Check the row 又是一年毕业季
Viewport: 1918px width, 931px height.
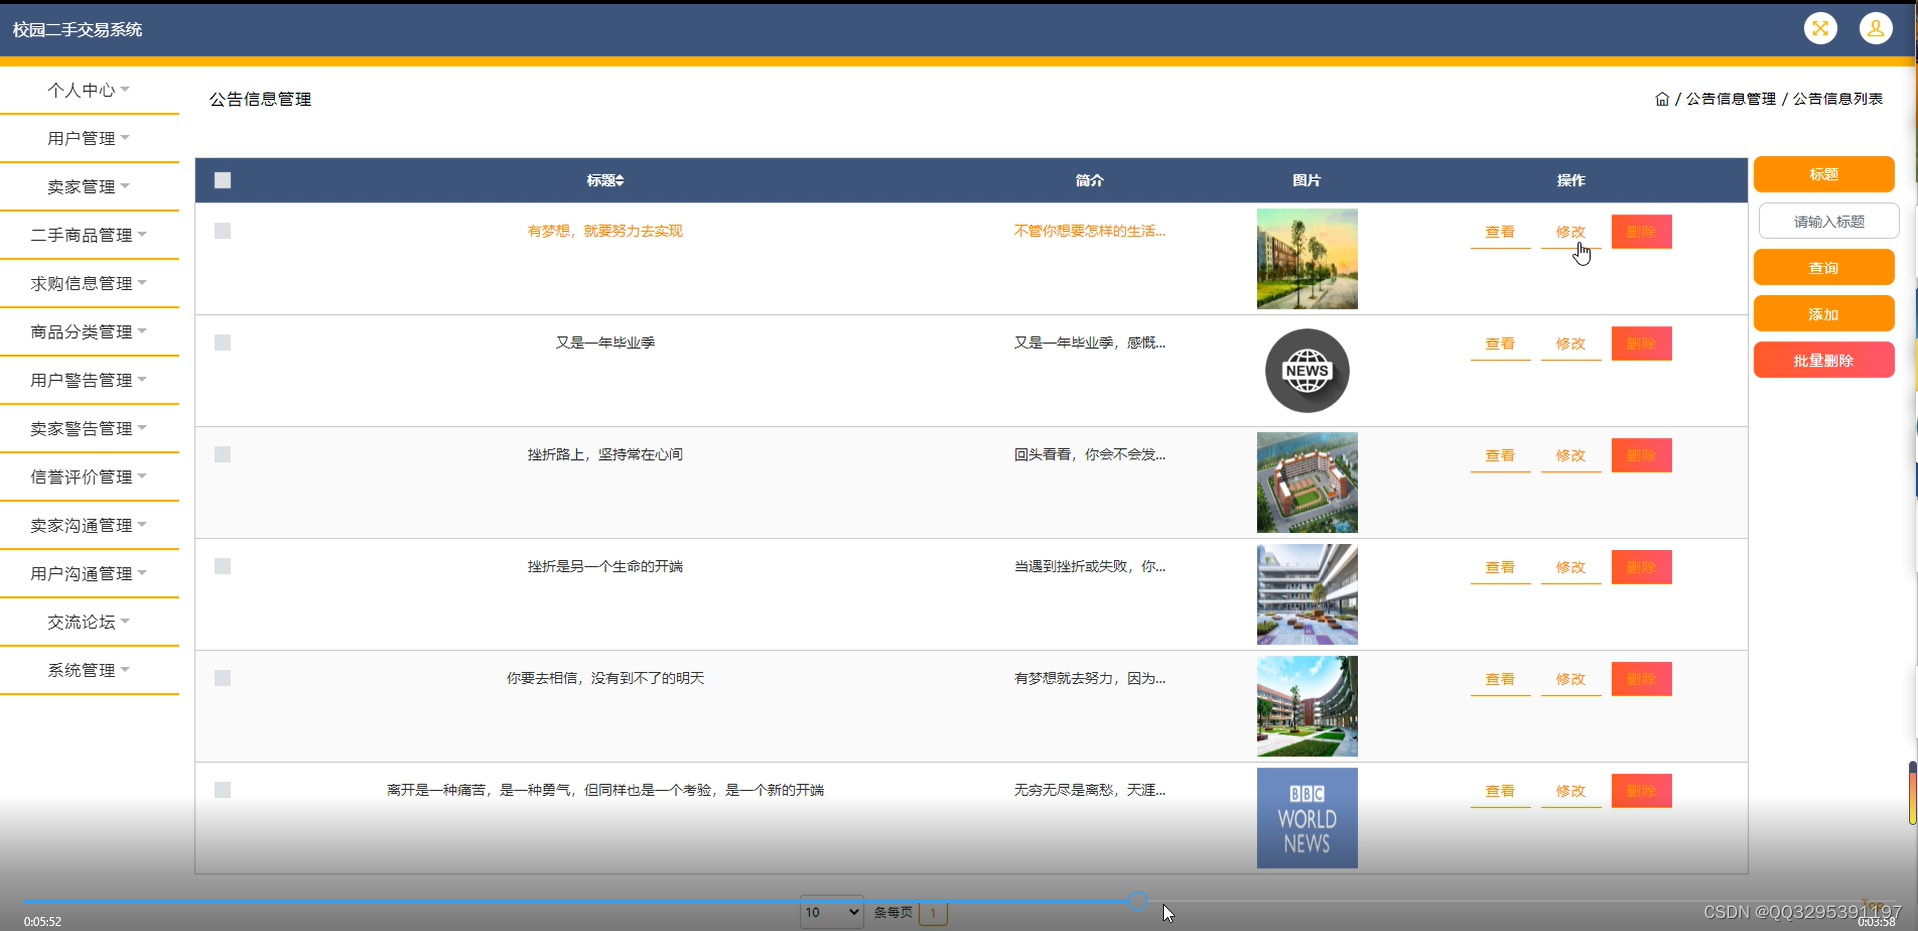(x=223, y=343)
